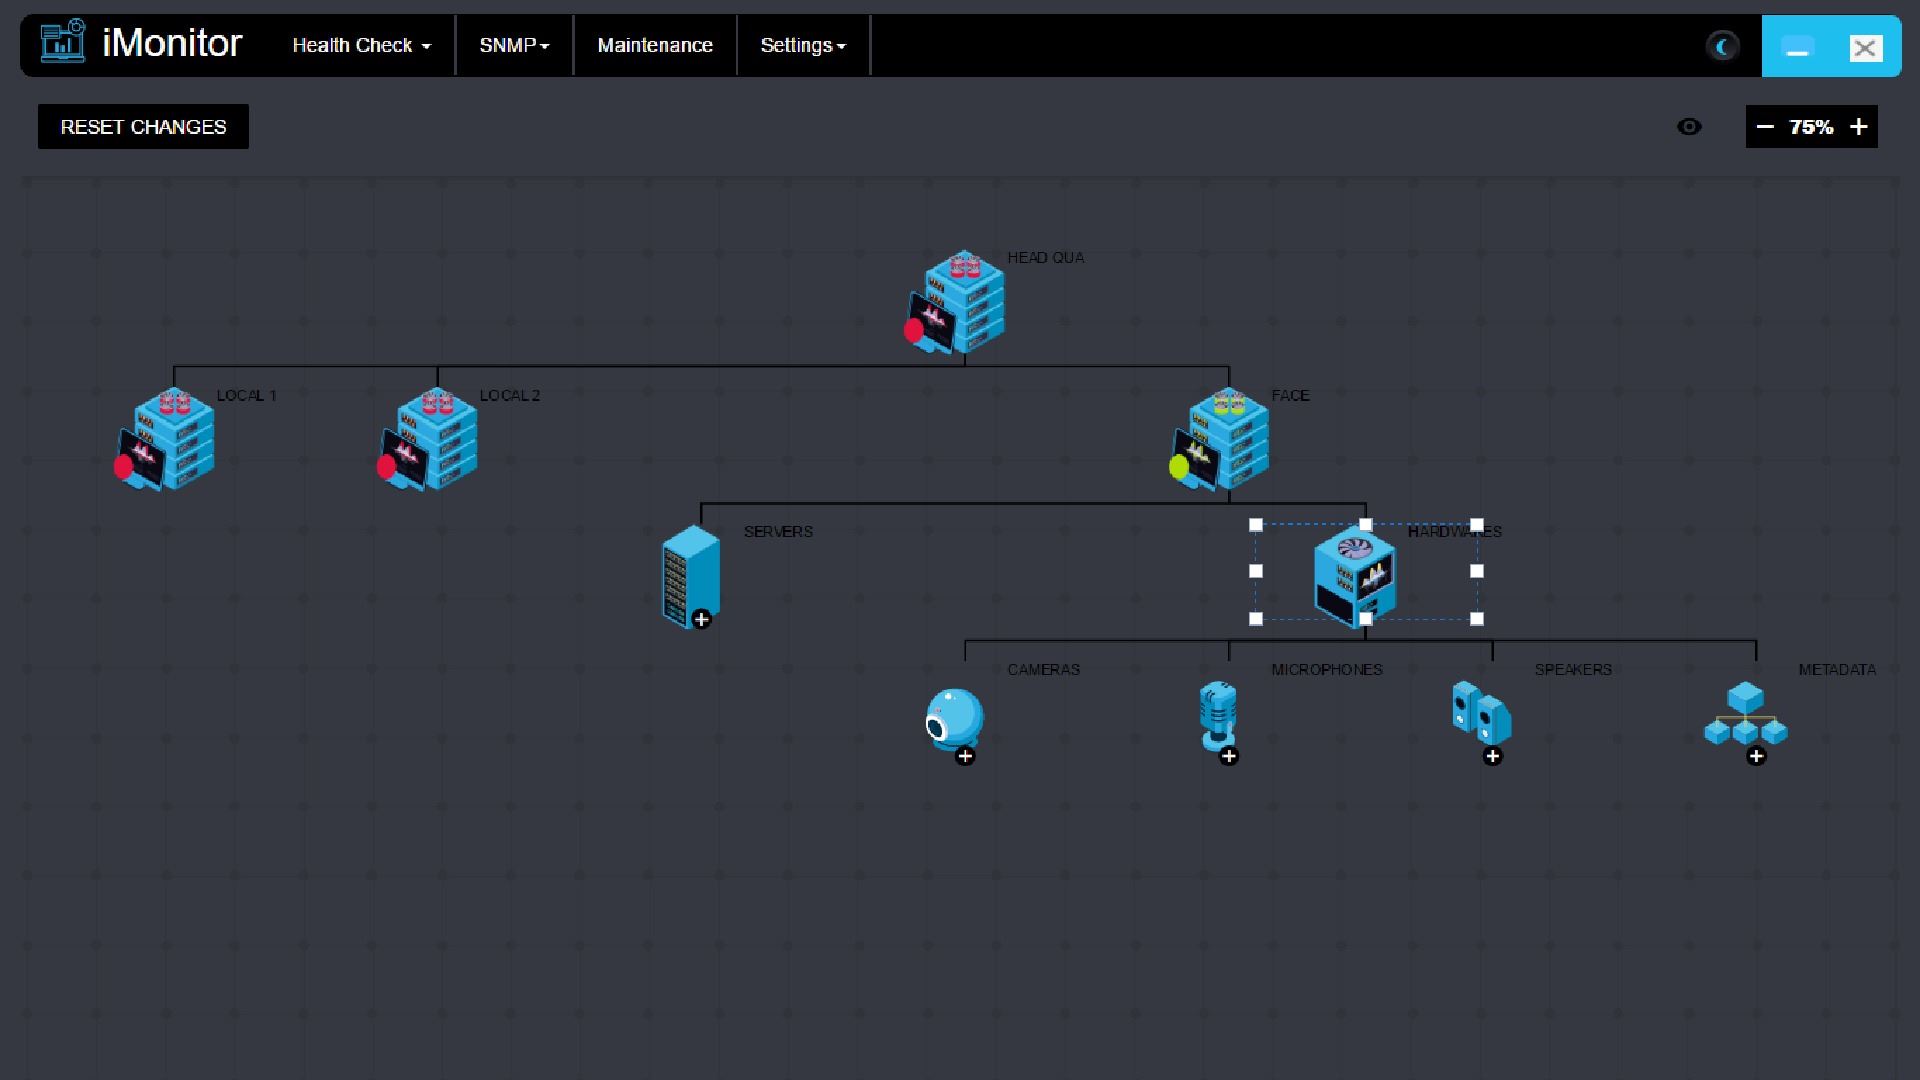Open the Health Check dropdown menu
This screenshot has width=1920, height=1080.
pyautogui.click(x=362, y=45)
